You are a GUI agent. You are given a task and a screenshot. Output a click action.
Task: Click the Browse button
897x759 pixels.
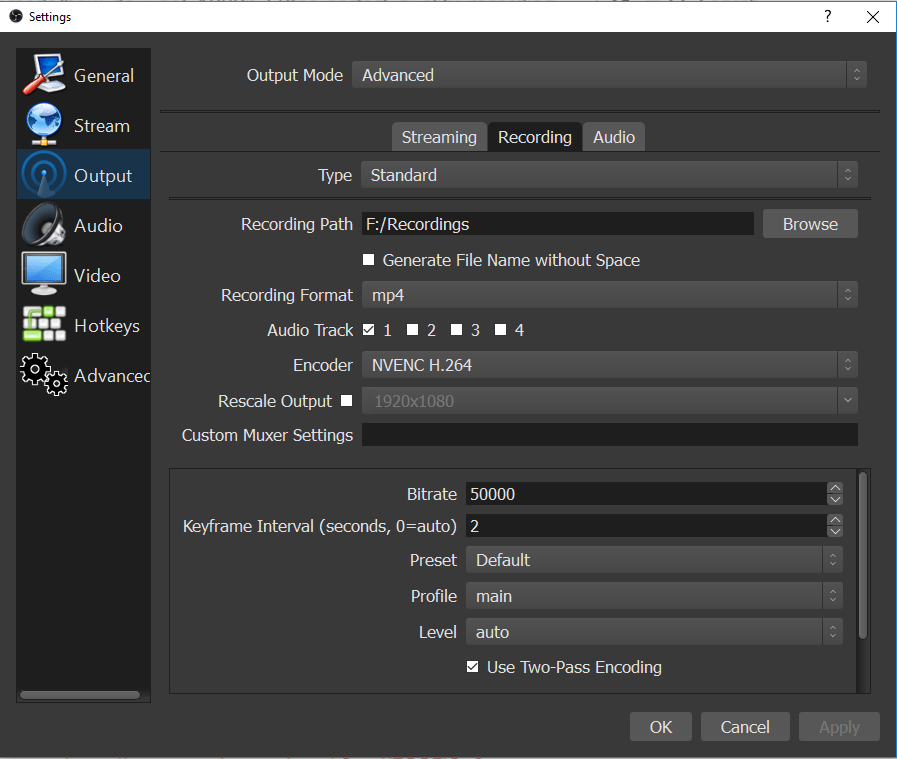pyautogui.click(x=810, y=223)
